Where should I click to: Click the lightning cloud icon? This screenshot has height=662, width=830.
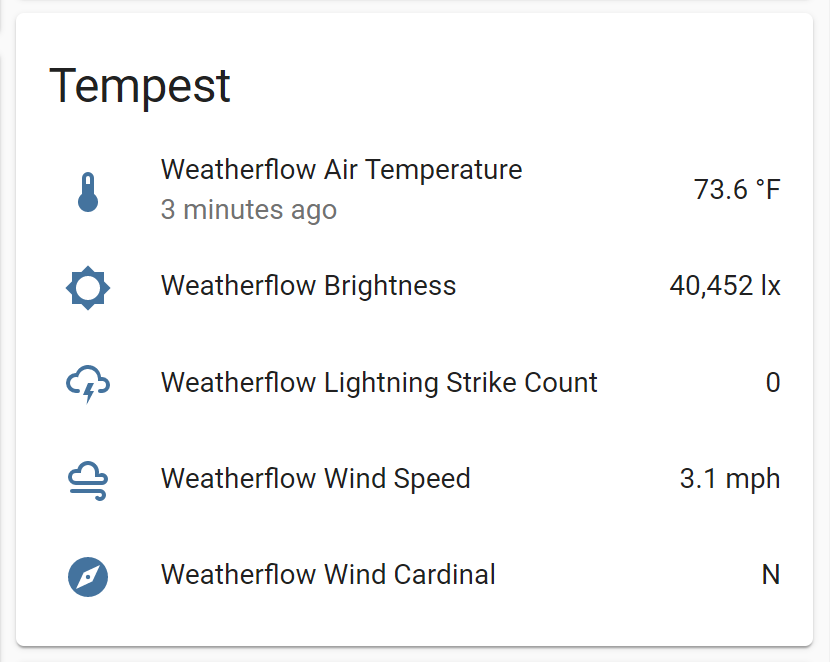click(88, 383)
